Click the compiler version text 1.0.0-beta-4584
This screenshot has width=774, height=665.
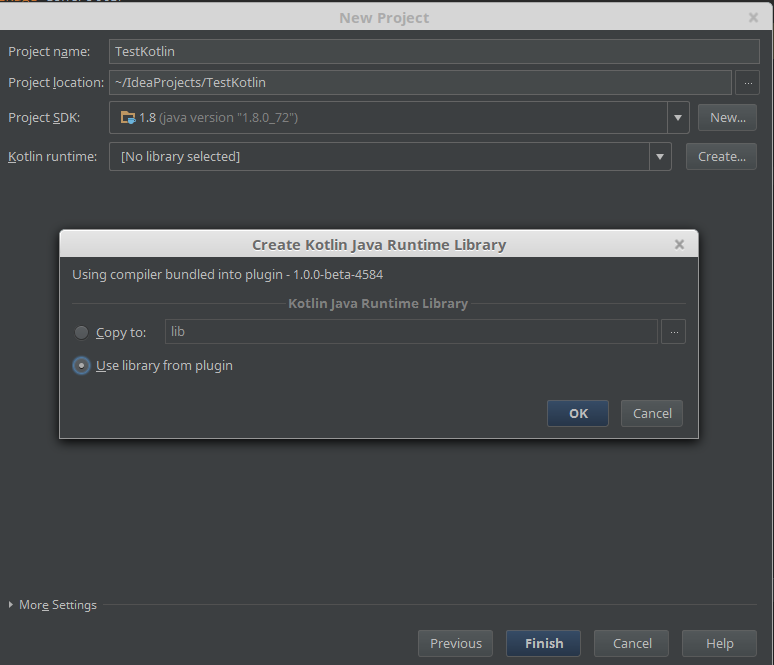[338, 274]
